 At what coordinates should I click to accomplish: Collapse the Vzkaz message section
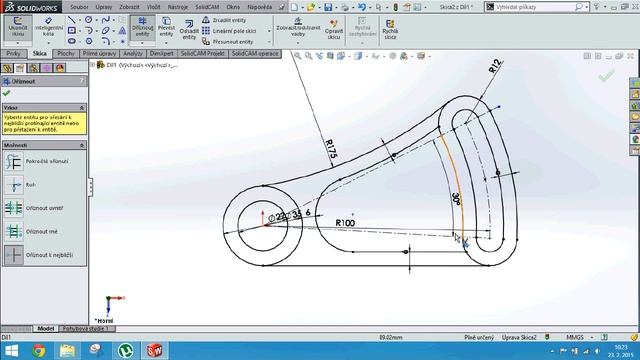point(82,108)
